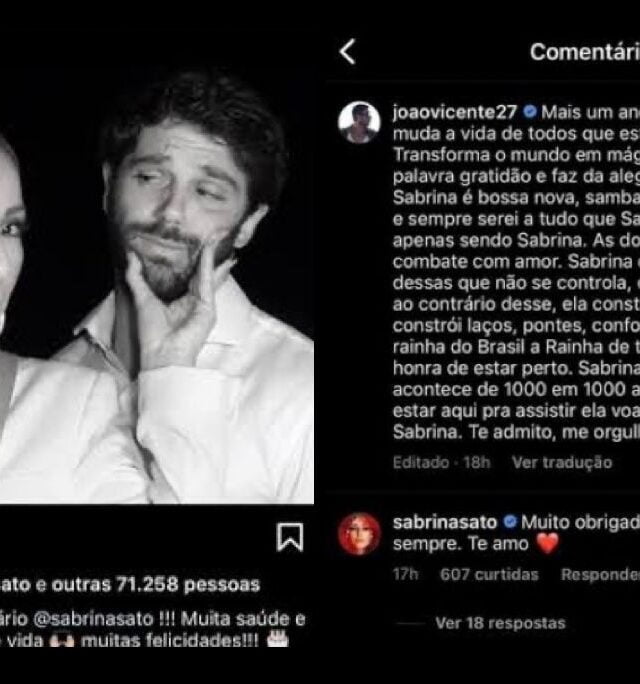Tap the black-and-white couple photo
Image resolution: width=640 pixels, height=684 pixels.
tap(157, 286)
